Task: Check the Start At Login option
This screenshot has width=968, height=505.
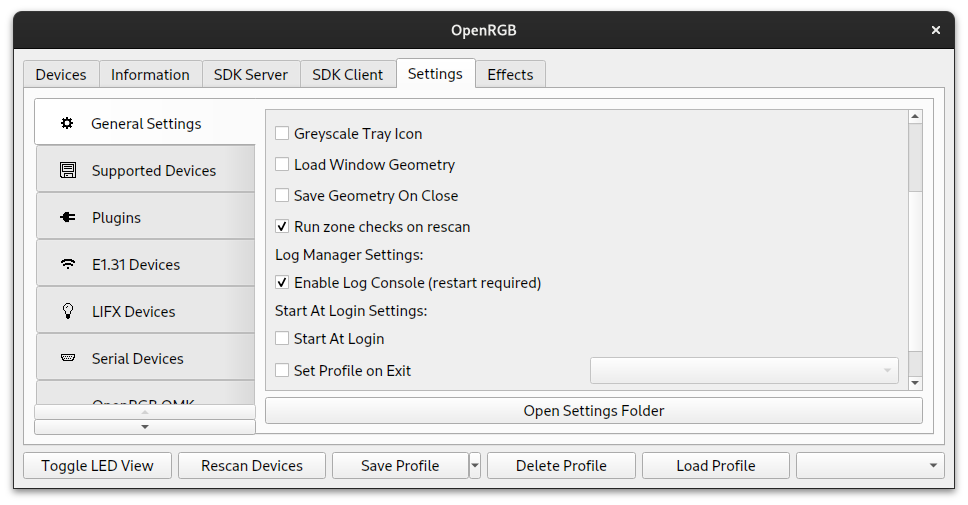Action: pyautogui.click(x=282, y=338)
